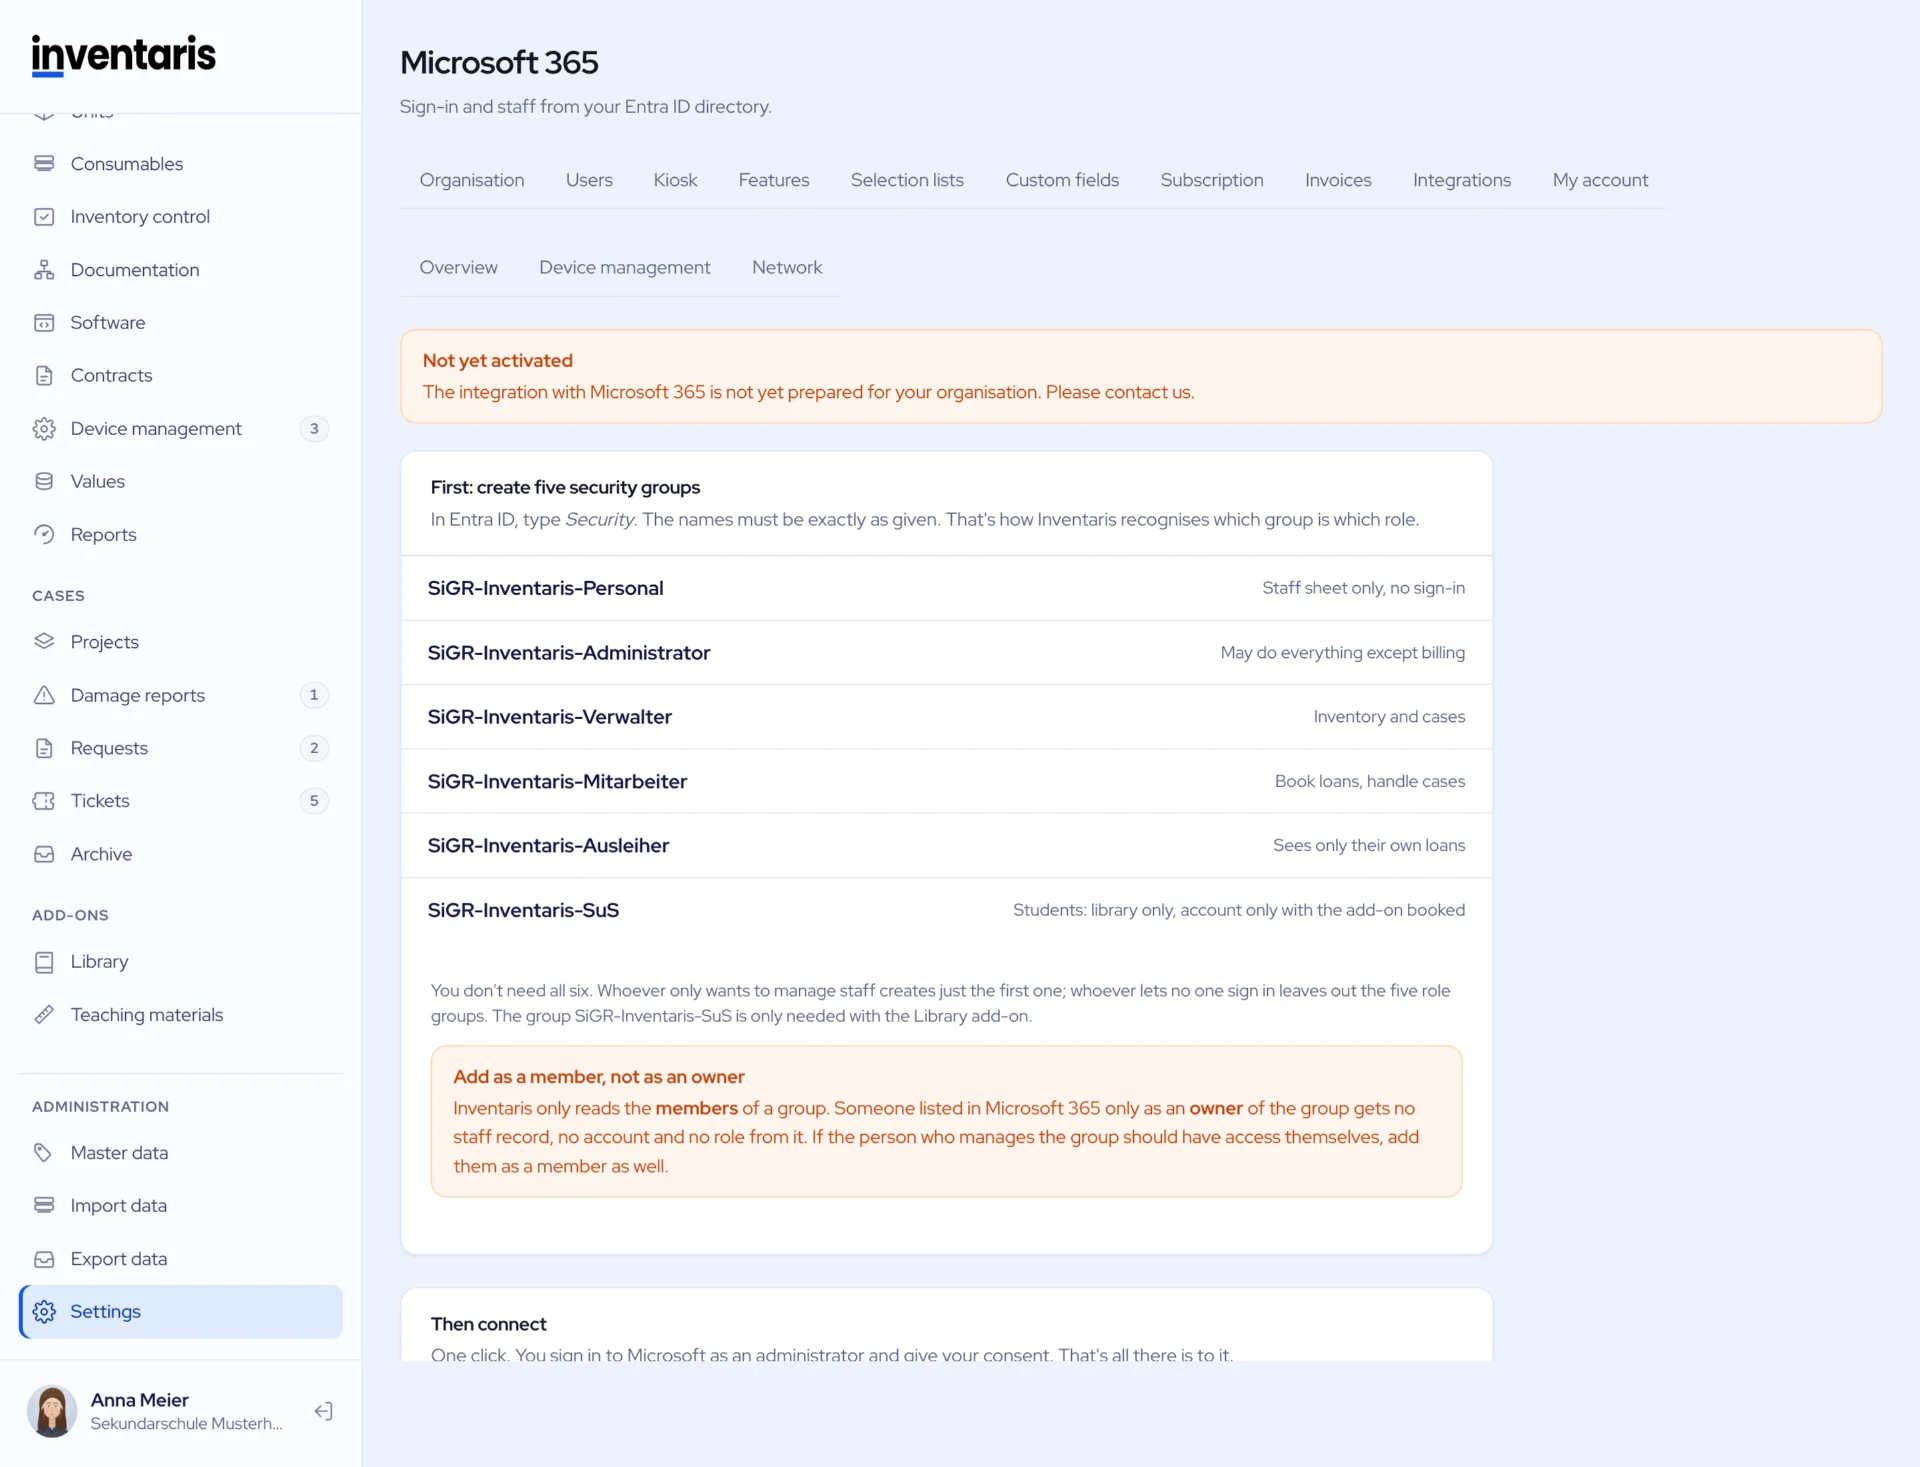Click the SiGR-Inventaris-Personal group name
Image resolution: width=1920 pixels, height=1467 pixels.
click(545, 588)
